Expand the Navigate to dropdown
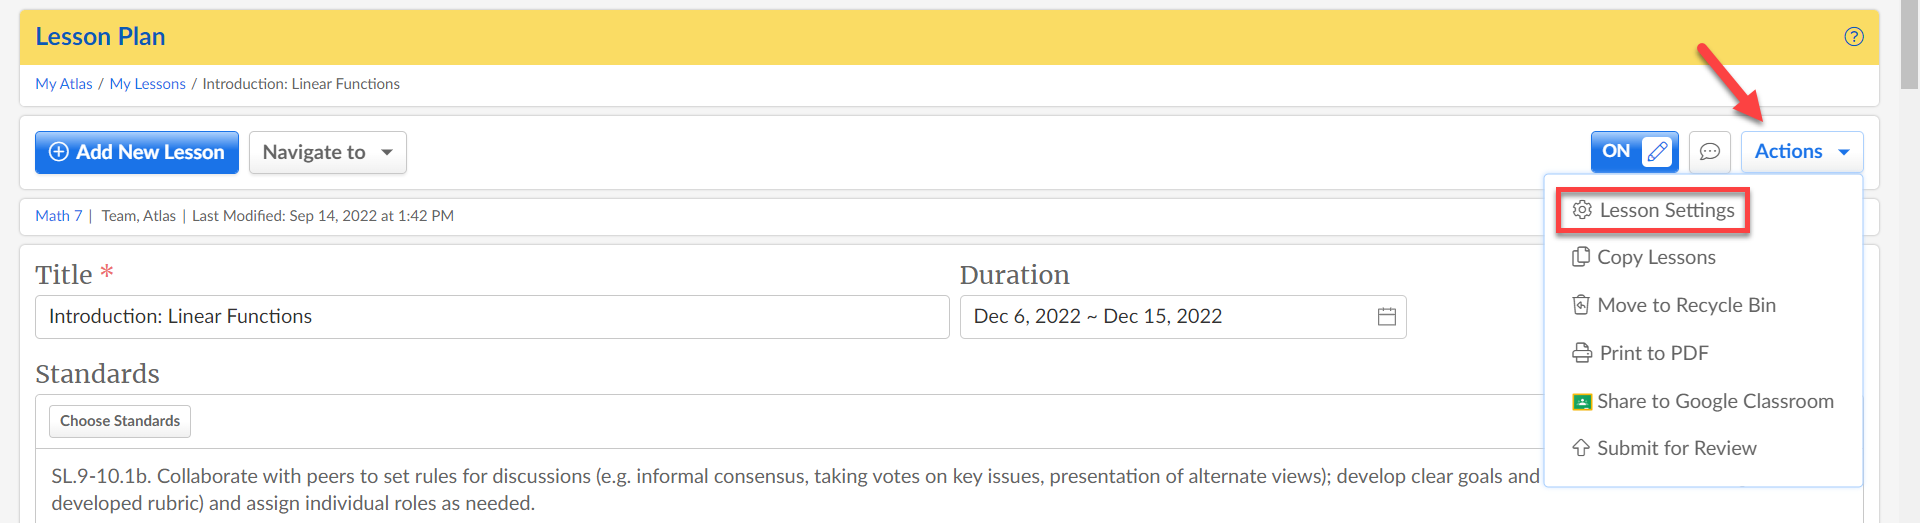This screenshot has width=1920, height=523. (x=327, y=152)
